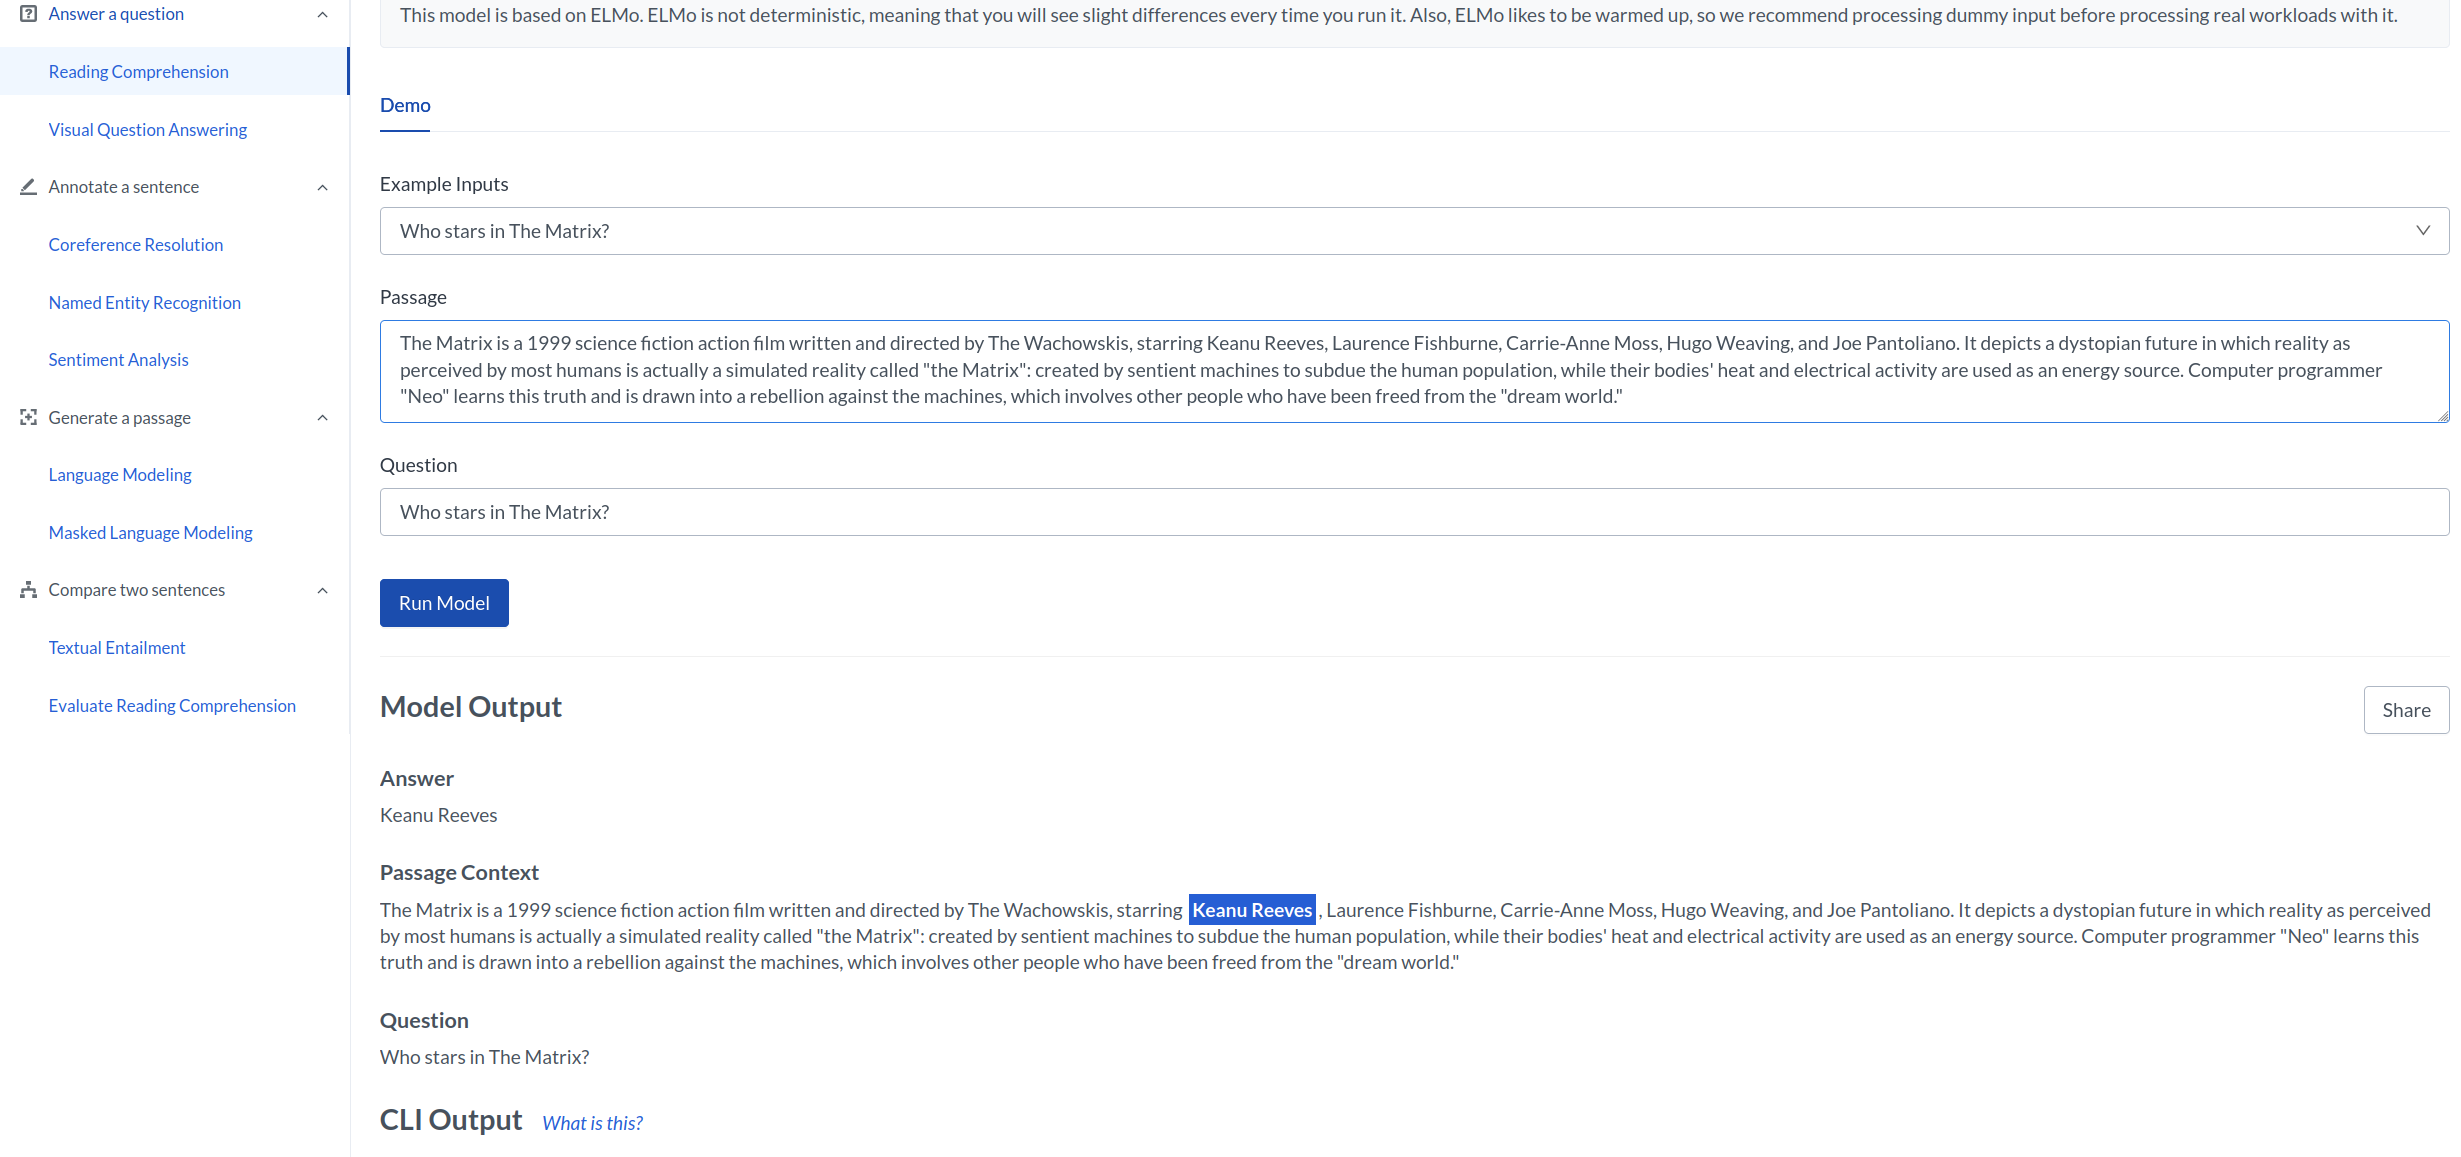This screenshot has height=1157, width=2461.
Task: Open Visual Question Answering demo
Action: (147, 130)
